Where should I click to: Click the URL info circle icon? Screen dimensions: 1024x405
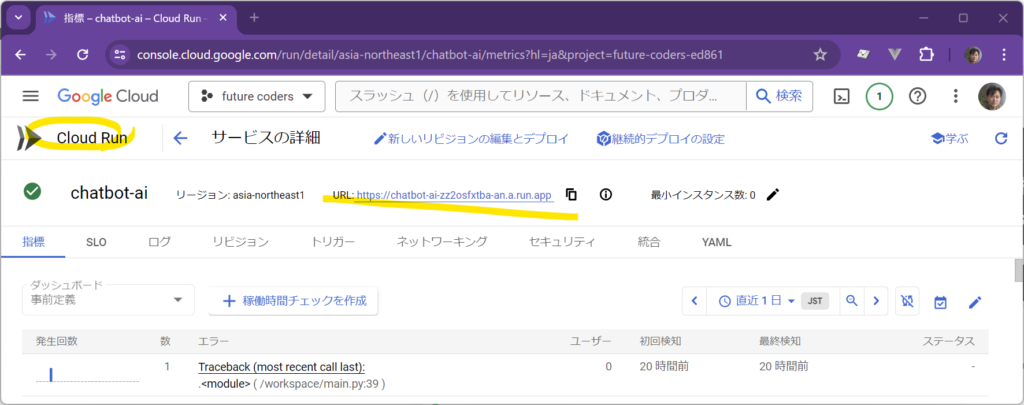tap(605, 195)
